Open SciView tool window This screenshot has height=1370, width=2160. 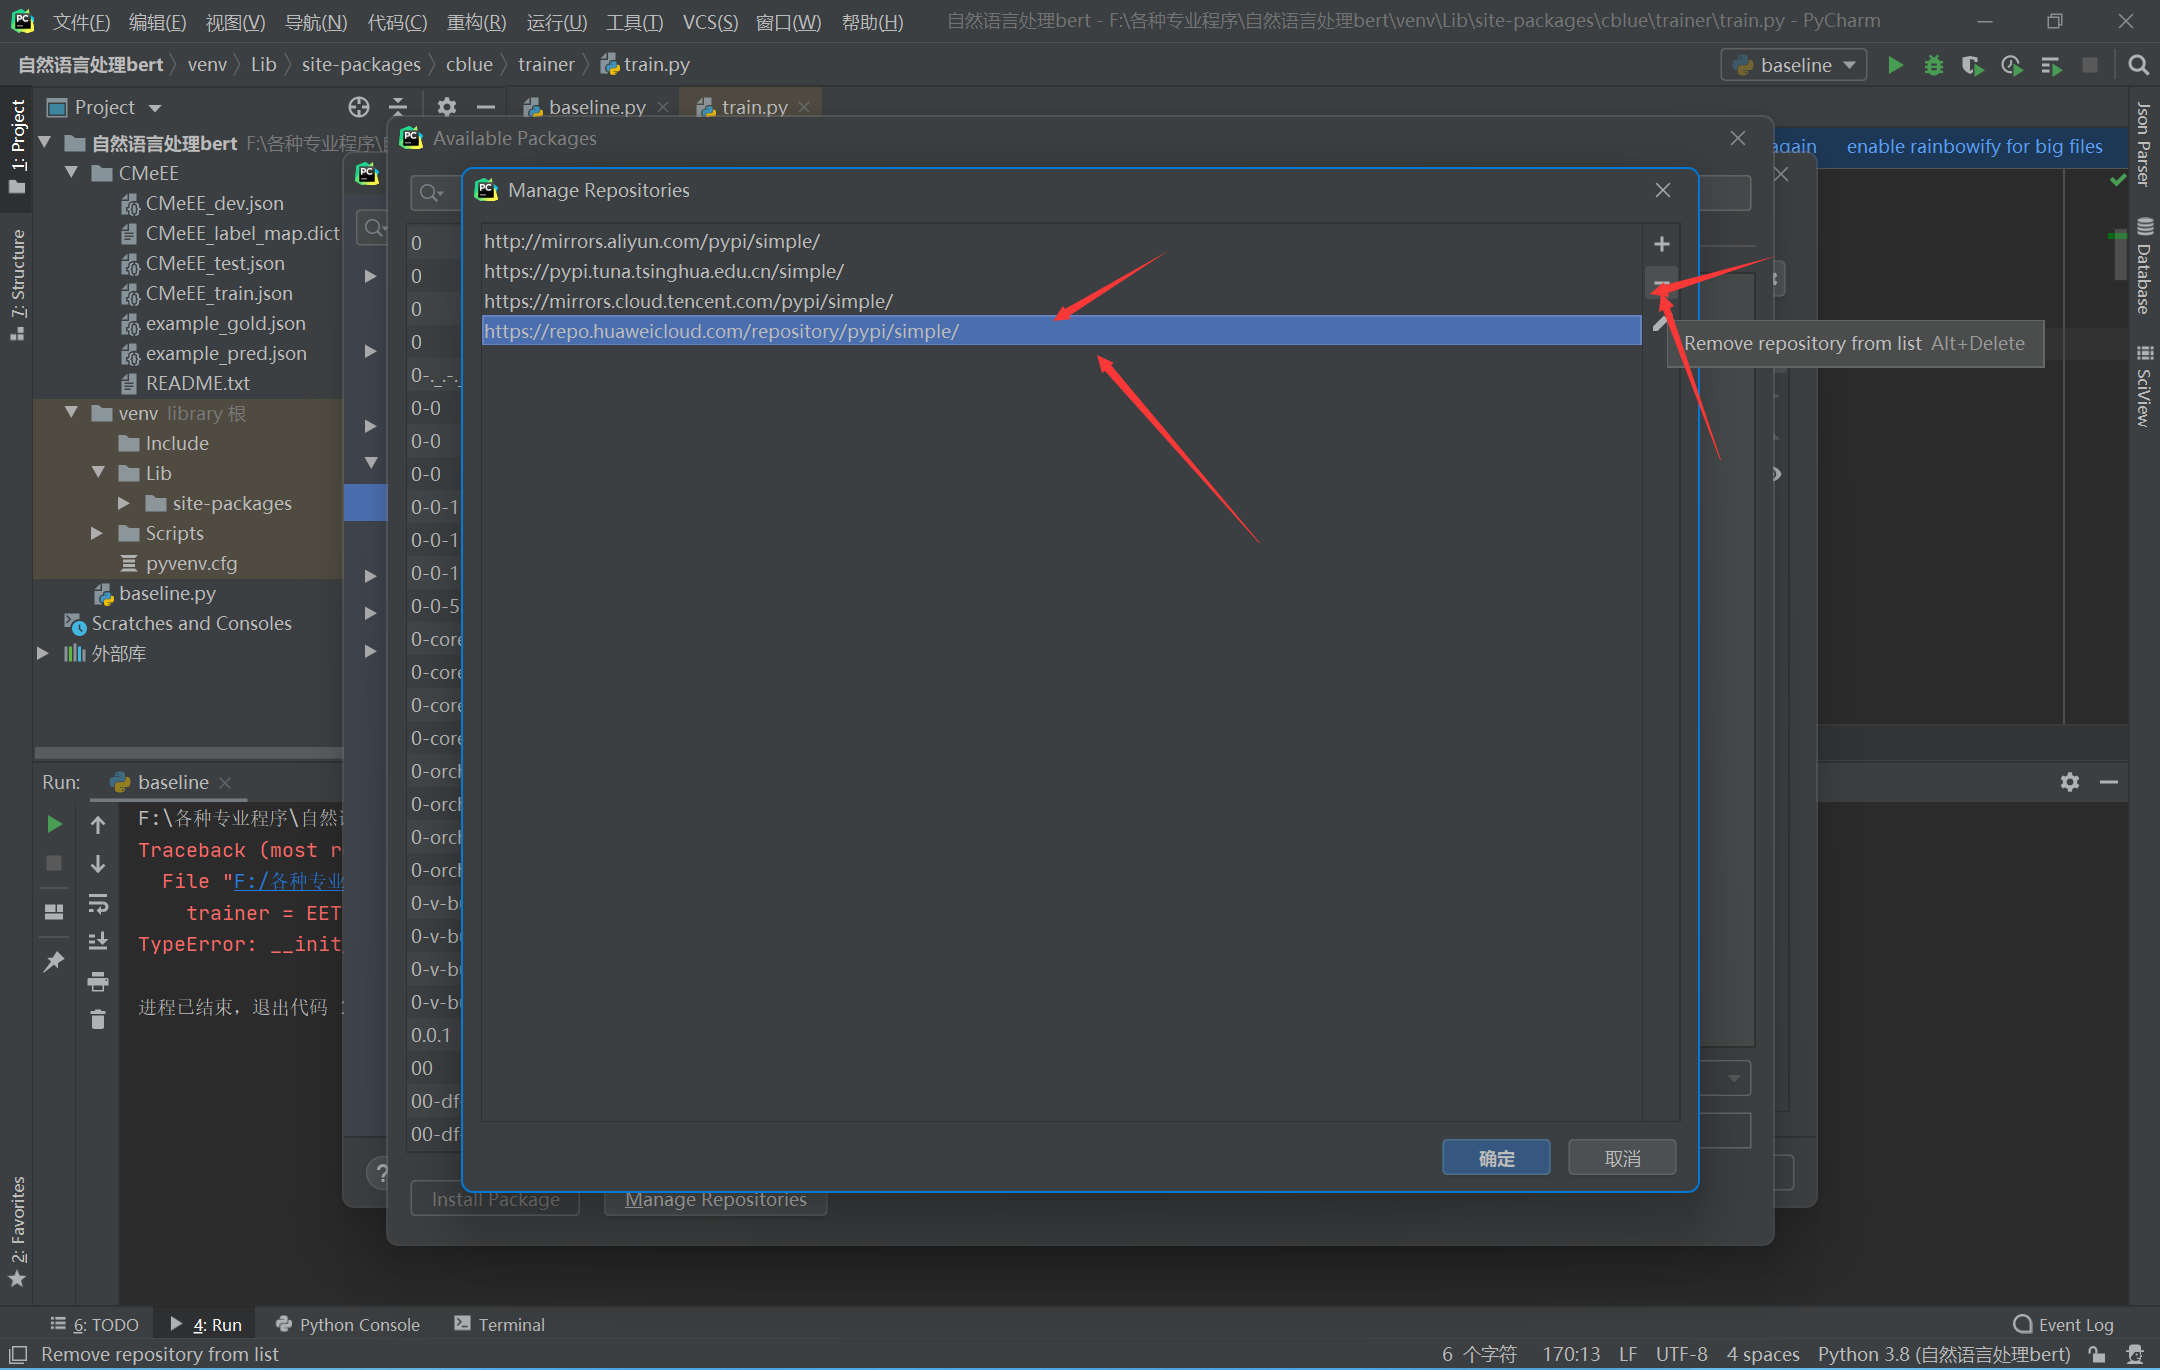2144,386
